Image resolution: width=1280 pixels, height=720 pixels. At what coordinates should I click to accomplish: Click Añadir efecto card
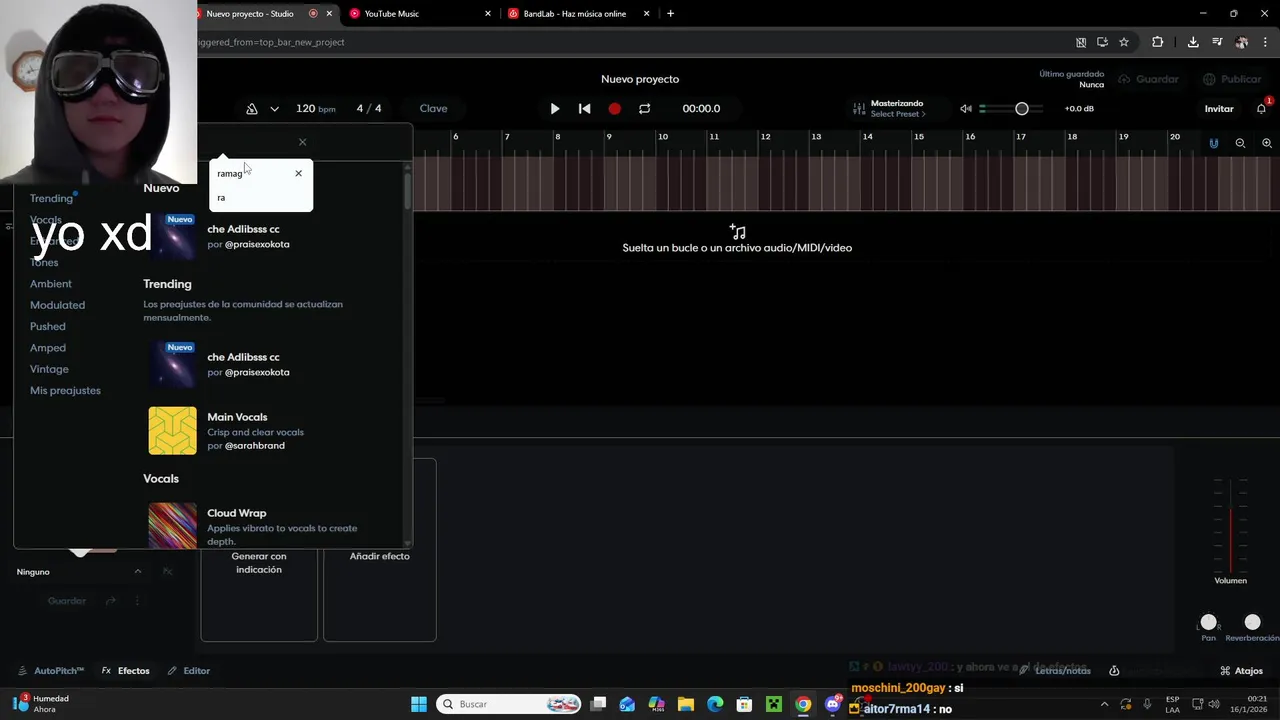pyautogui.click(x=380, y=595)
